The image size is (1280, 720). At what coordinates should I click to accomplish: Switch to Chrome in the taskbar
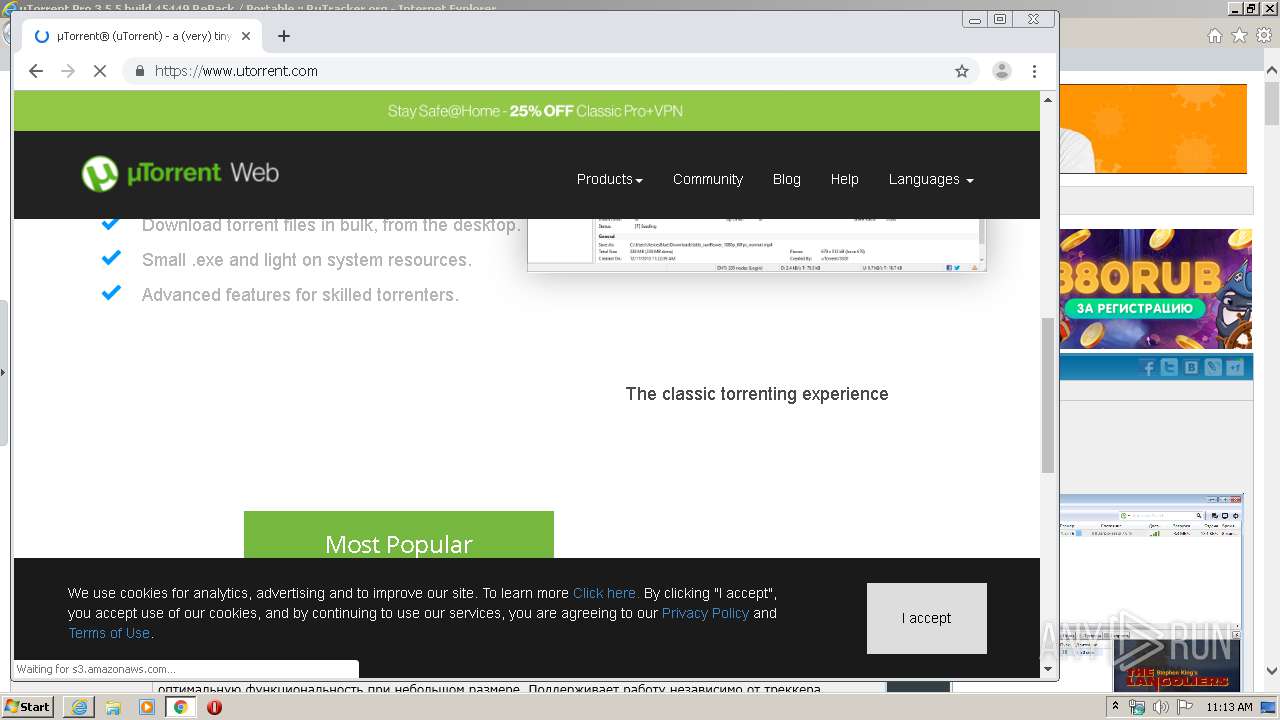click(x=180, y=707)
